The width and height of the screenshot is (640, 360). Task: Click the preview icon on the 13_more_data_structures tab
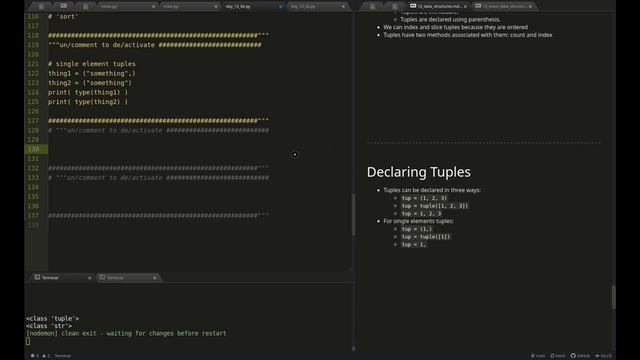pos(478,6)
